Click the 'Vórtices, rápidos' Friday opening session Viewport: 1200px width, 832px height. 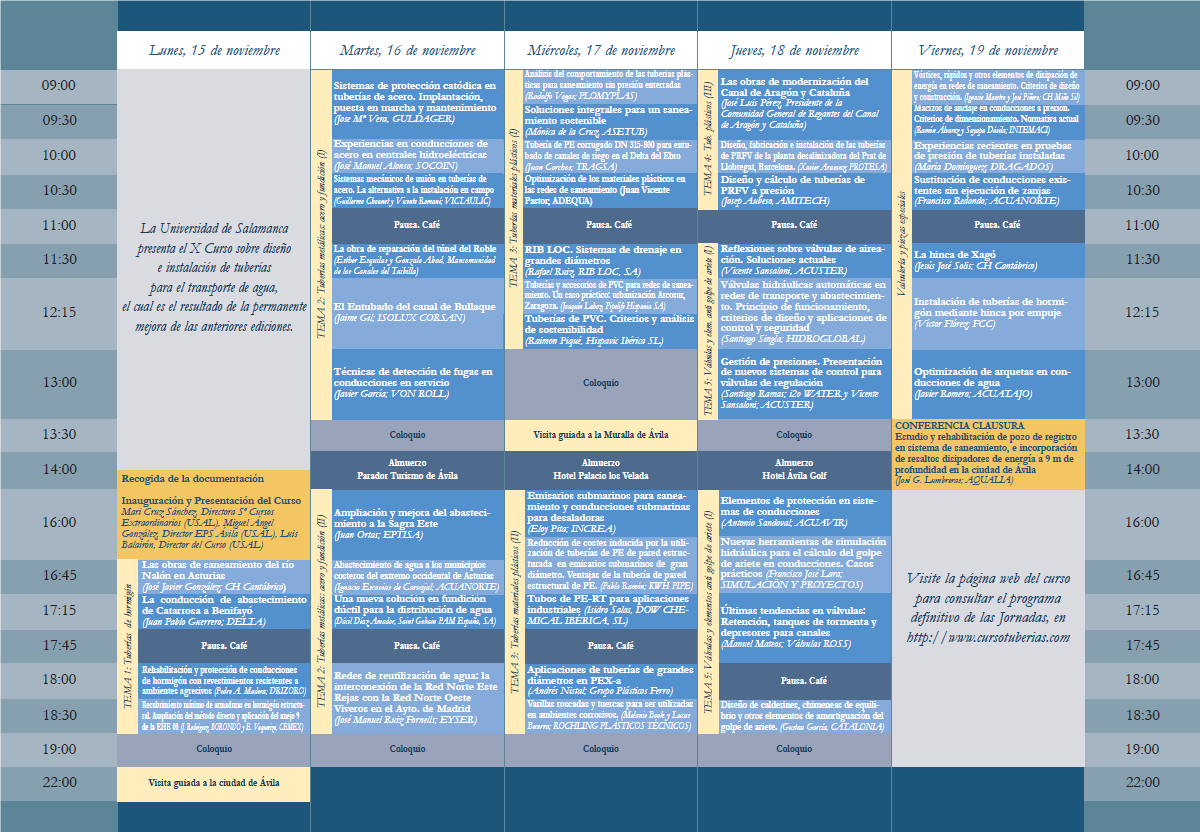(998, 86)
